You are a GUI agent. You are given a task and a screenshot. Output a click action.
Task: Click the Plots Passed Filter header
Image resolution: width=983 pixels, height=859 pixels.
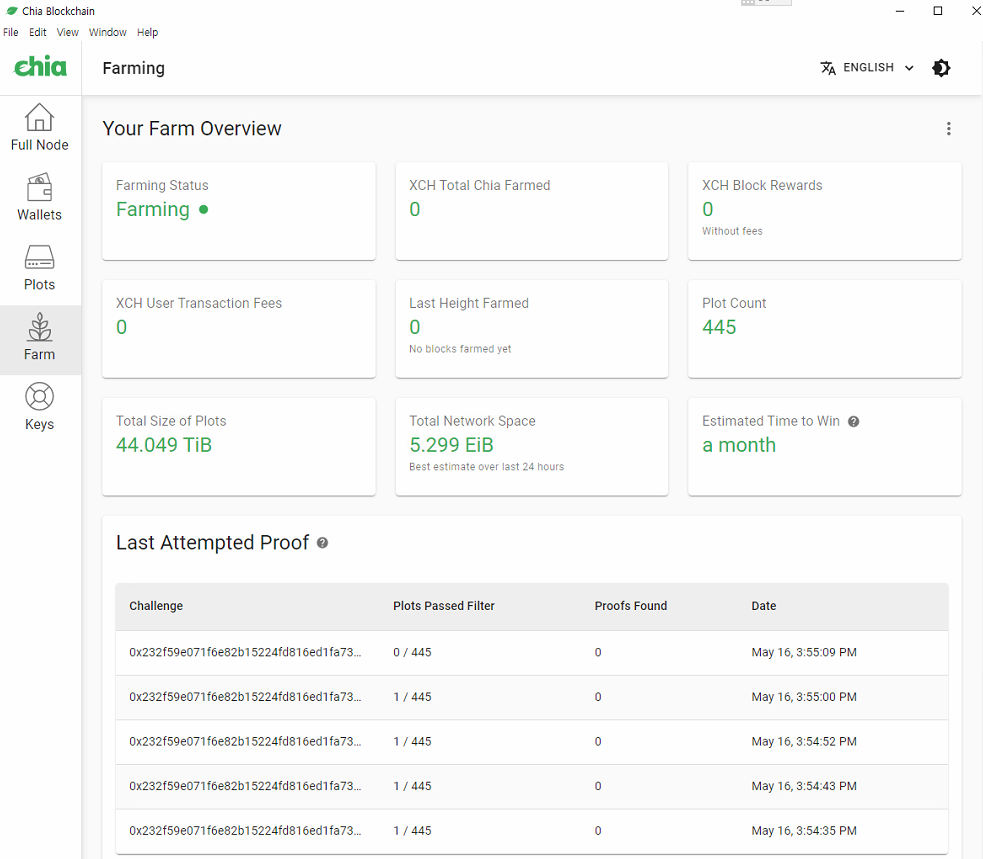444,606
